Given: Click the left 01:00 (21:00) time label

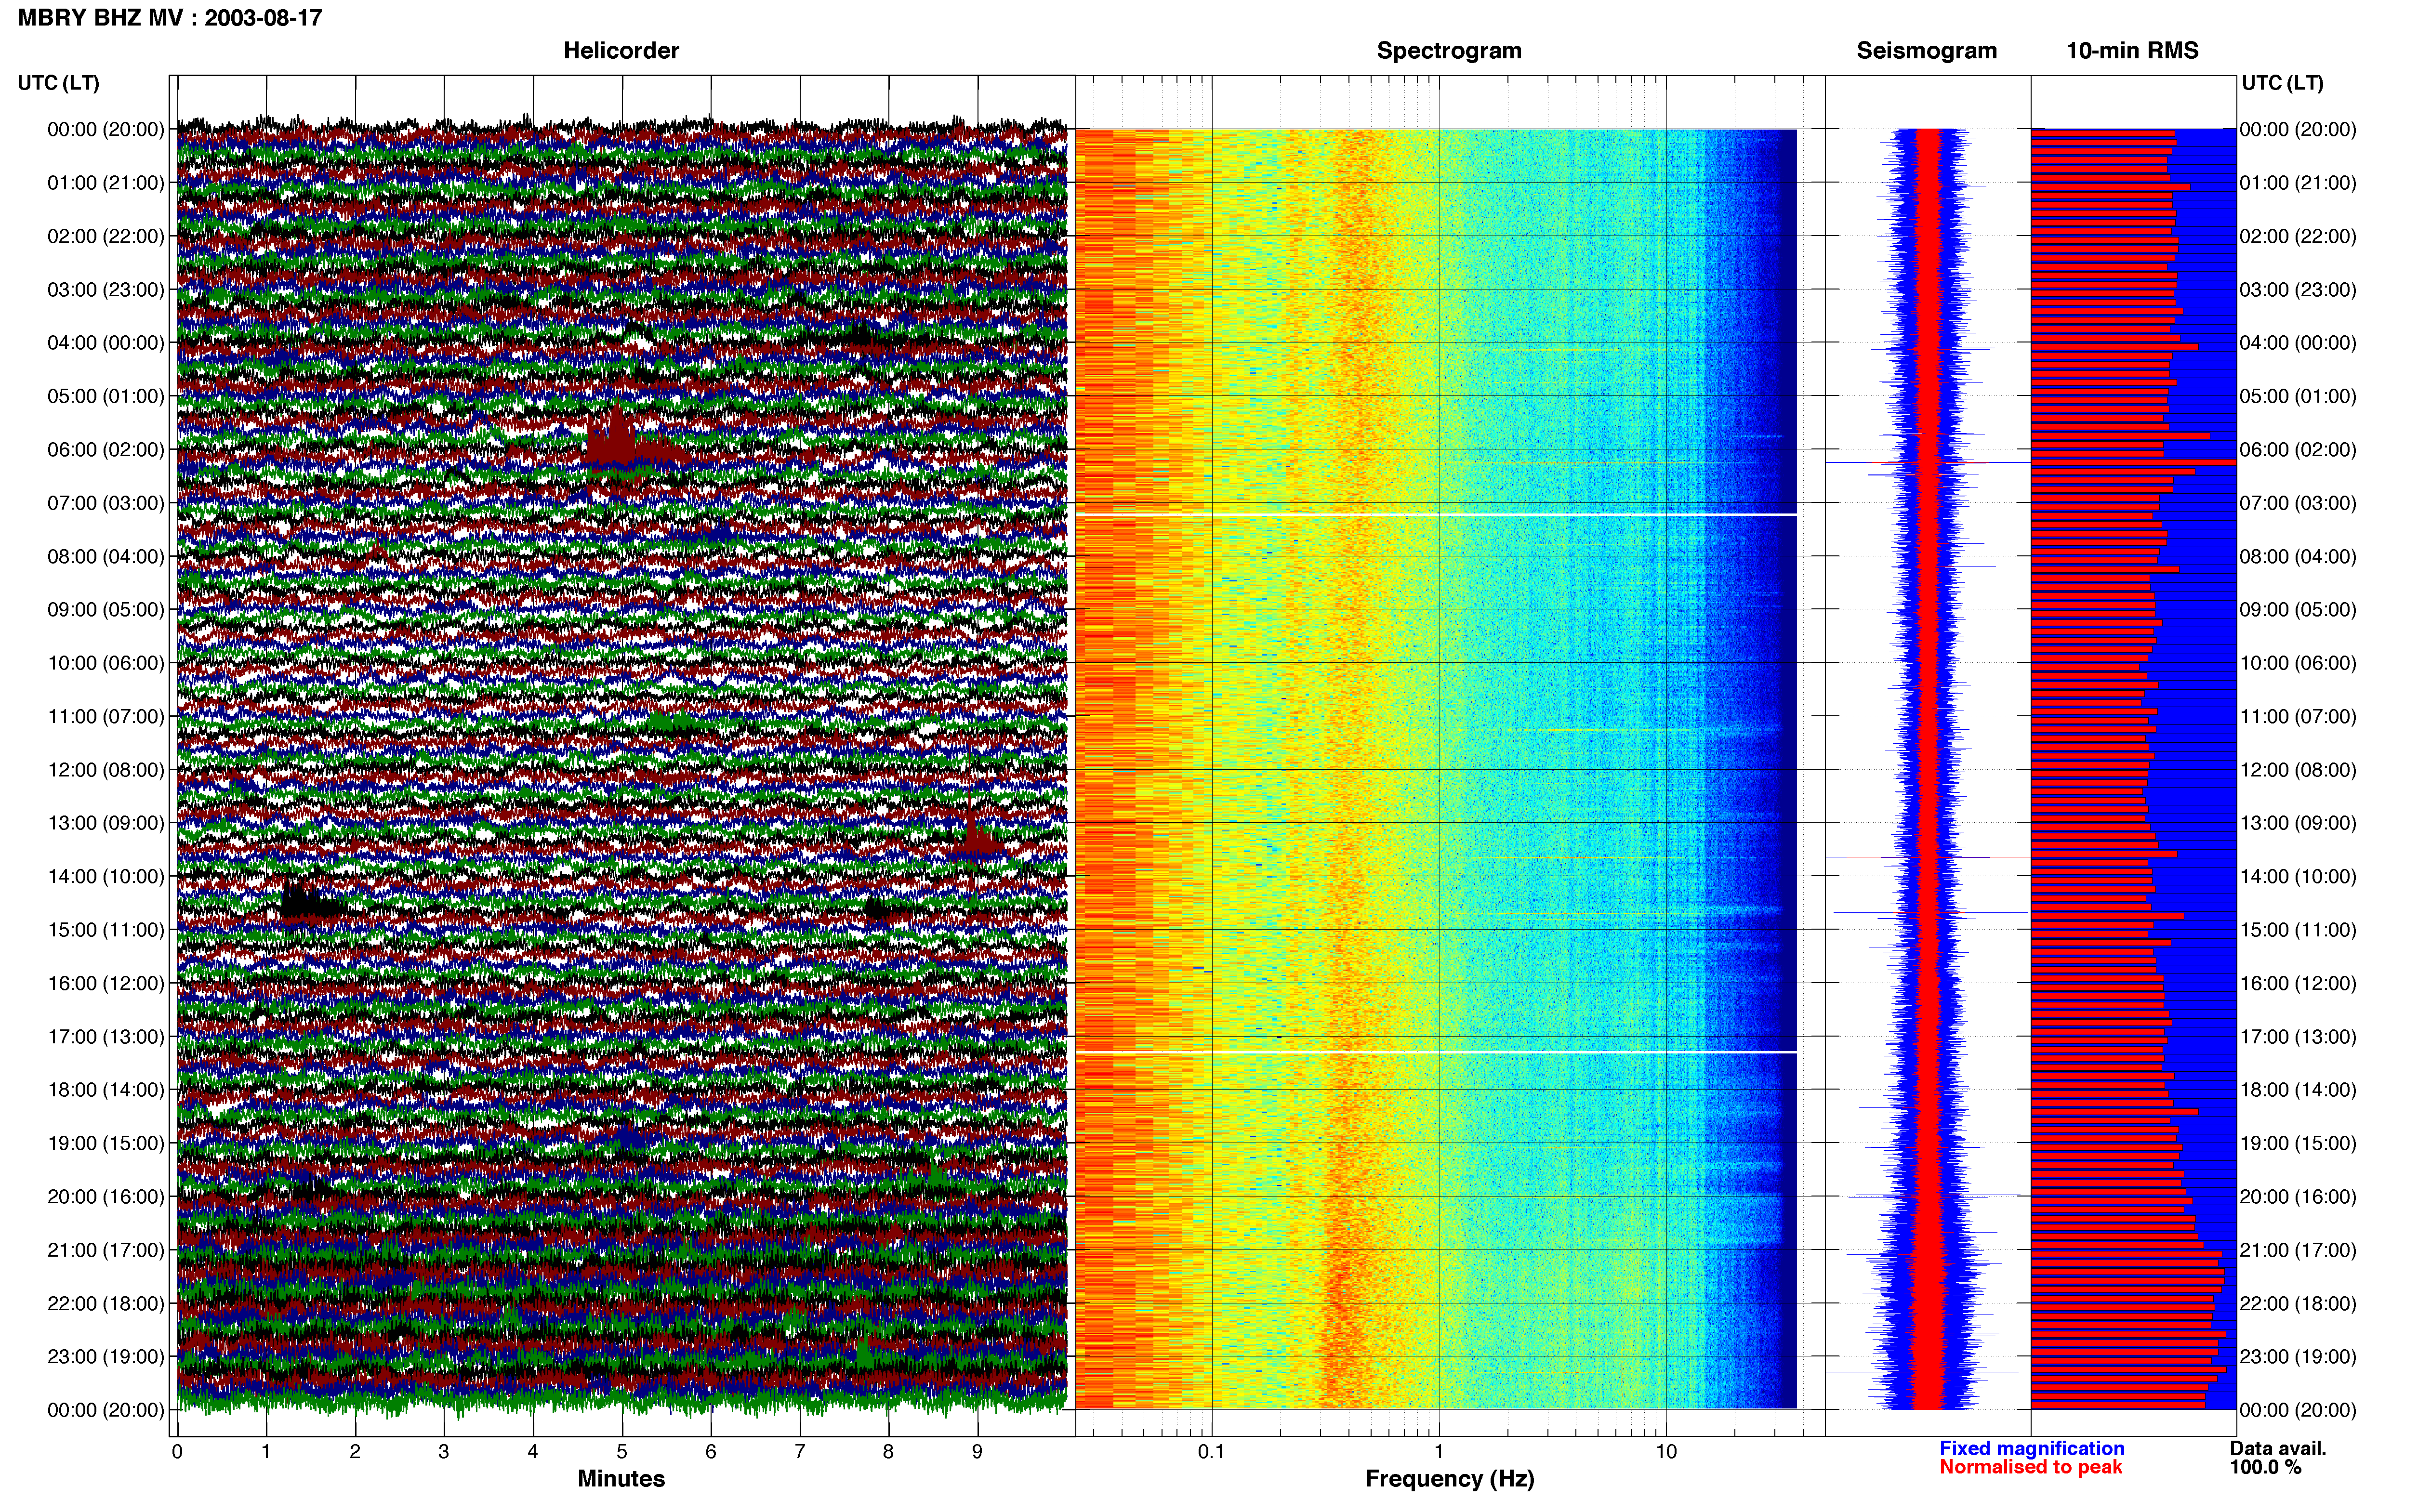Looking at the screenshot, I should pyautogui.click(x=106, y=183).
